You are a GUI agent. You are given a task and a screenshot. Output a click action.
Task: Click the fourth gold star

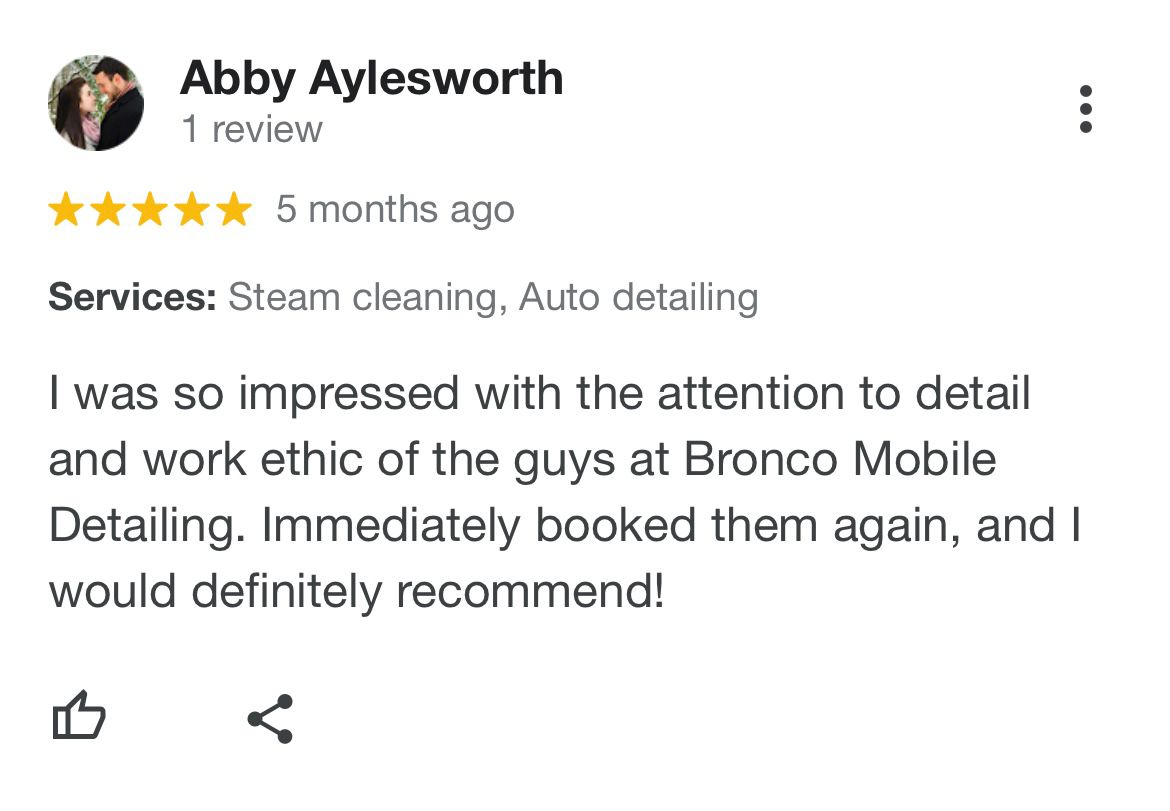(x=192, y=210)
